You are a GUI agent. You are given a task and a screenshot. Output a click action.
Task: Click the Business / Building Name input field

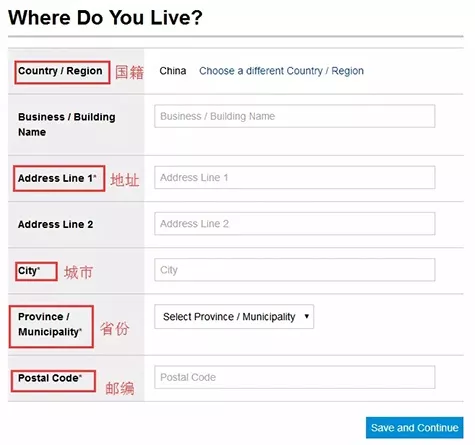[x=295, y=116]
